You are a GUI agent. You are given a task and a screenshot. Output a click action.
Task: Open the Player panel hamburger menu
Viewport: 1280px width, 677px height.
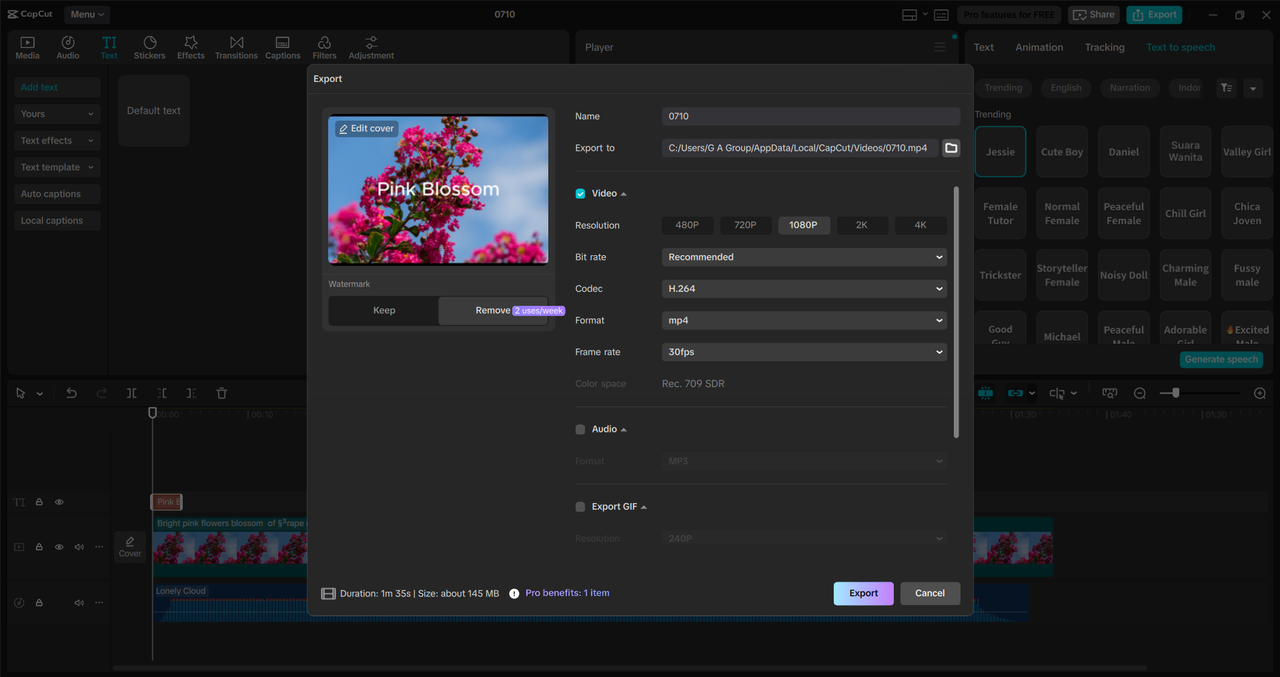point(939,47)
